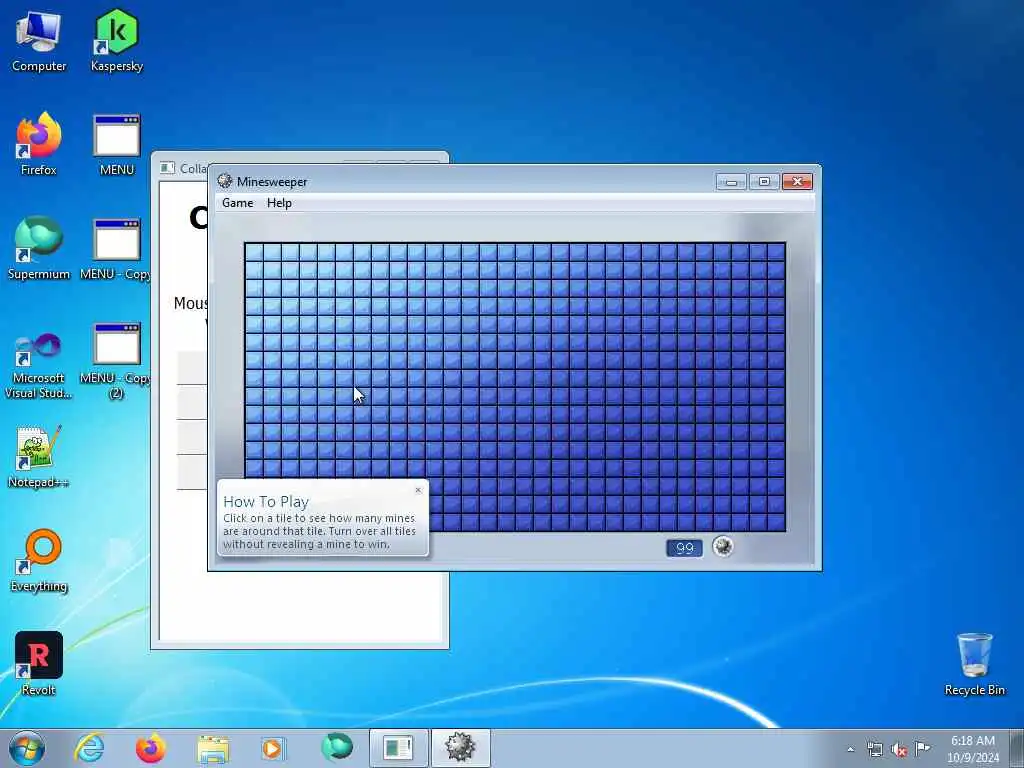Launch Supermium from the taskbar

pos(337,748)
